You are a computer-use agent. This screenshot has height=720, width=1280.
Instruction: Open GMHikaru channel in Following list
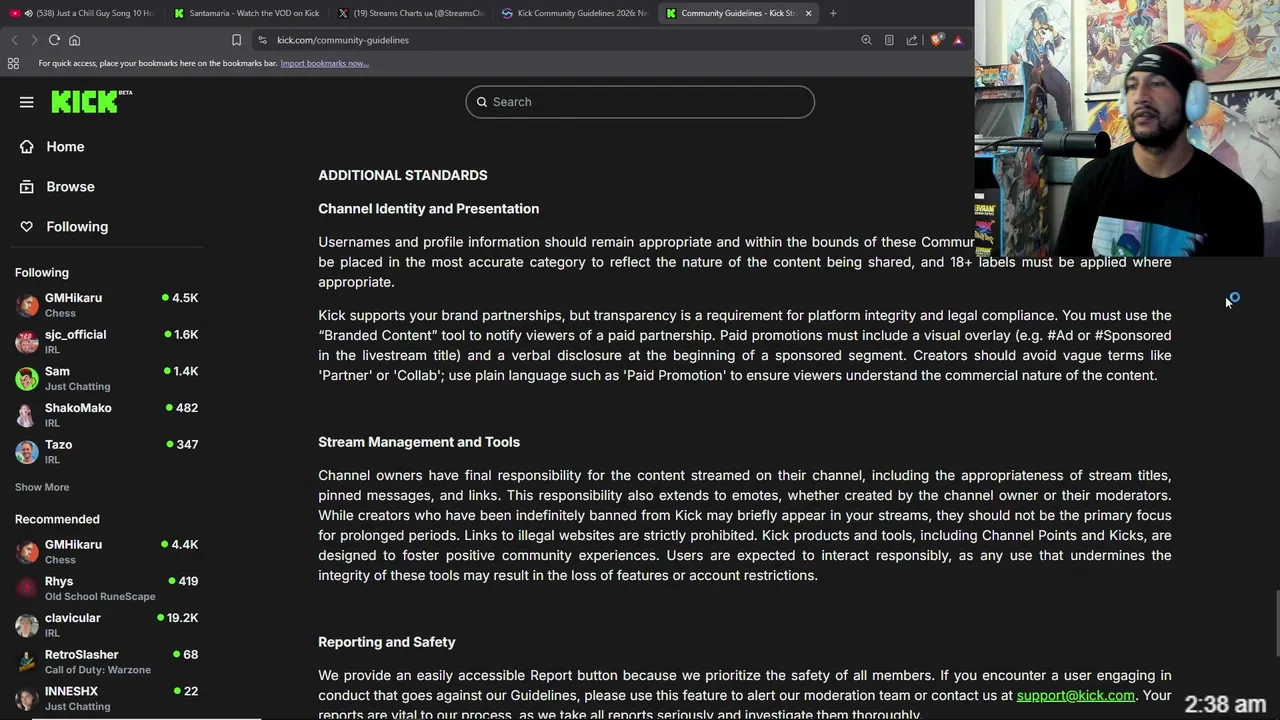click(x=107, y=305)
